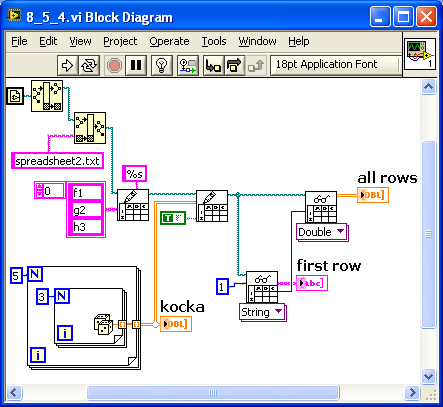
Task: Select the Read From Spreadsheet node above String
Action: [x=262, y=287]
